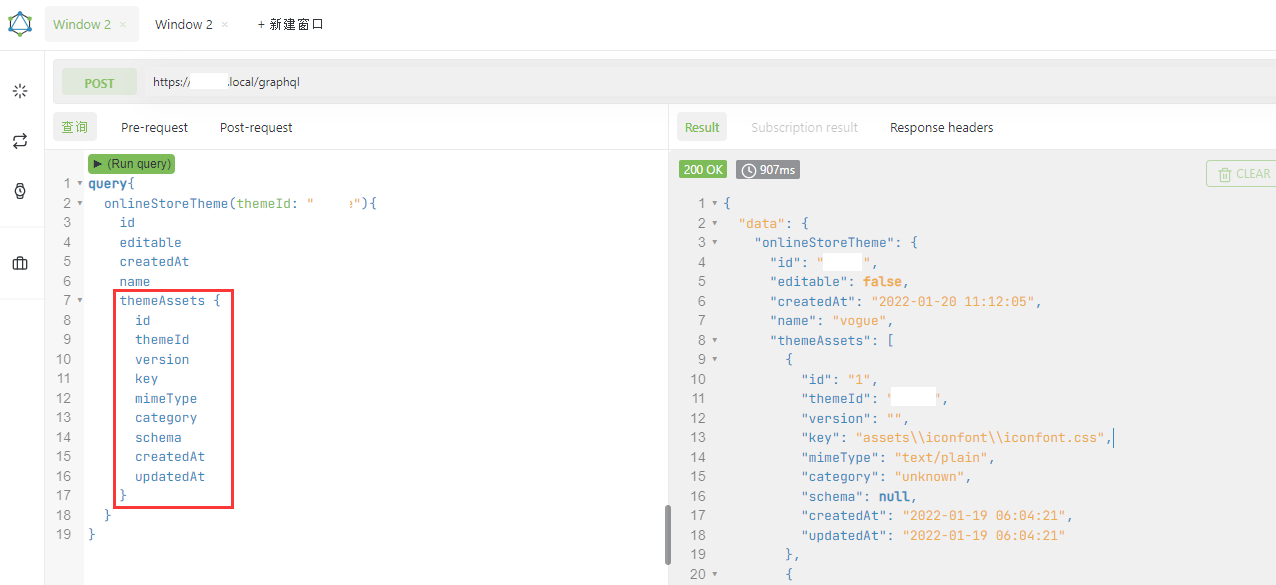Click the query editor vertical scrollbar thumb
The height and width of the screenshot is (585, 1276).
click(x=667, y=535)
